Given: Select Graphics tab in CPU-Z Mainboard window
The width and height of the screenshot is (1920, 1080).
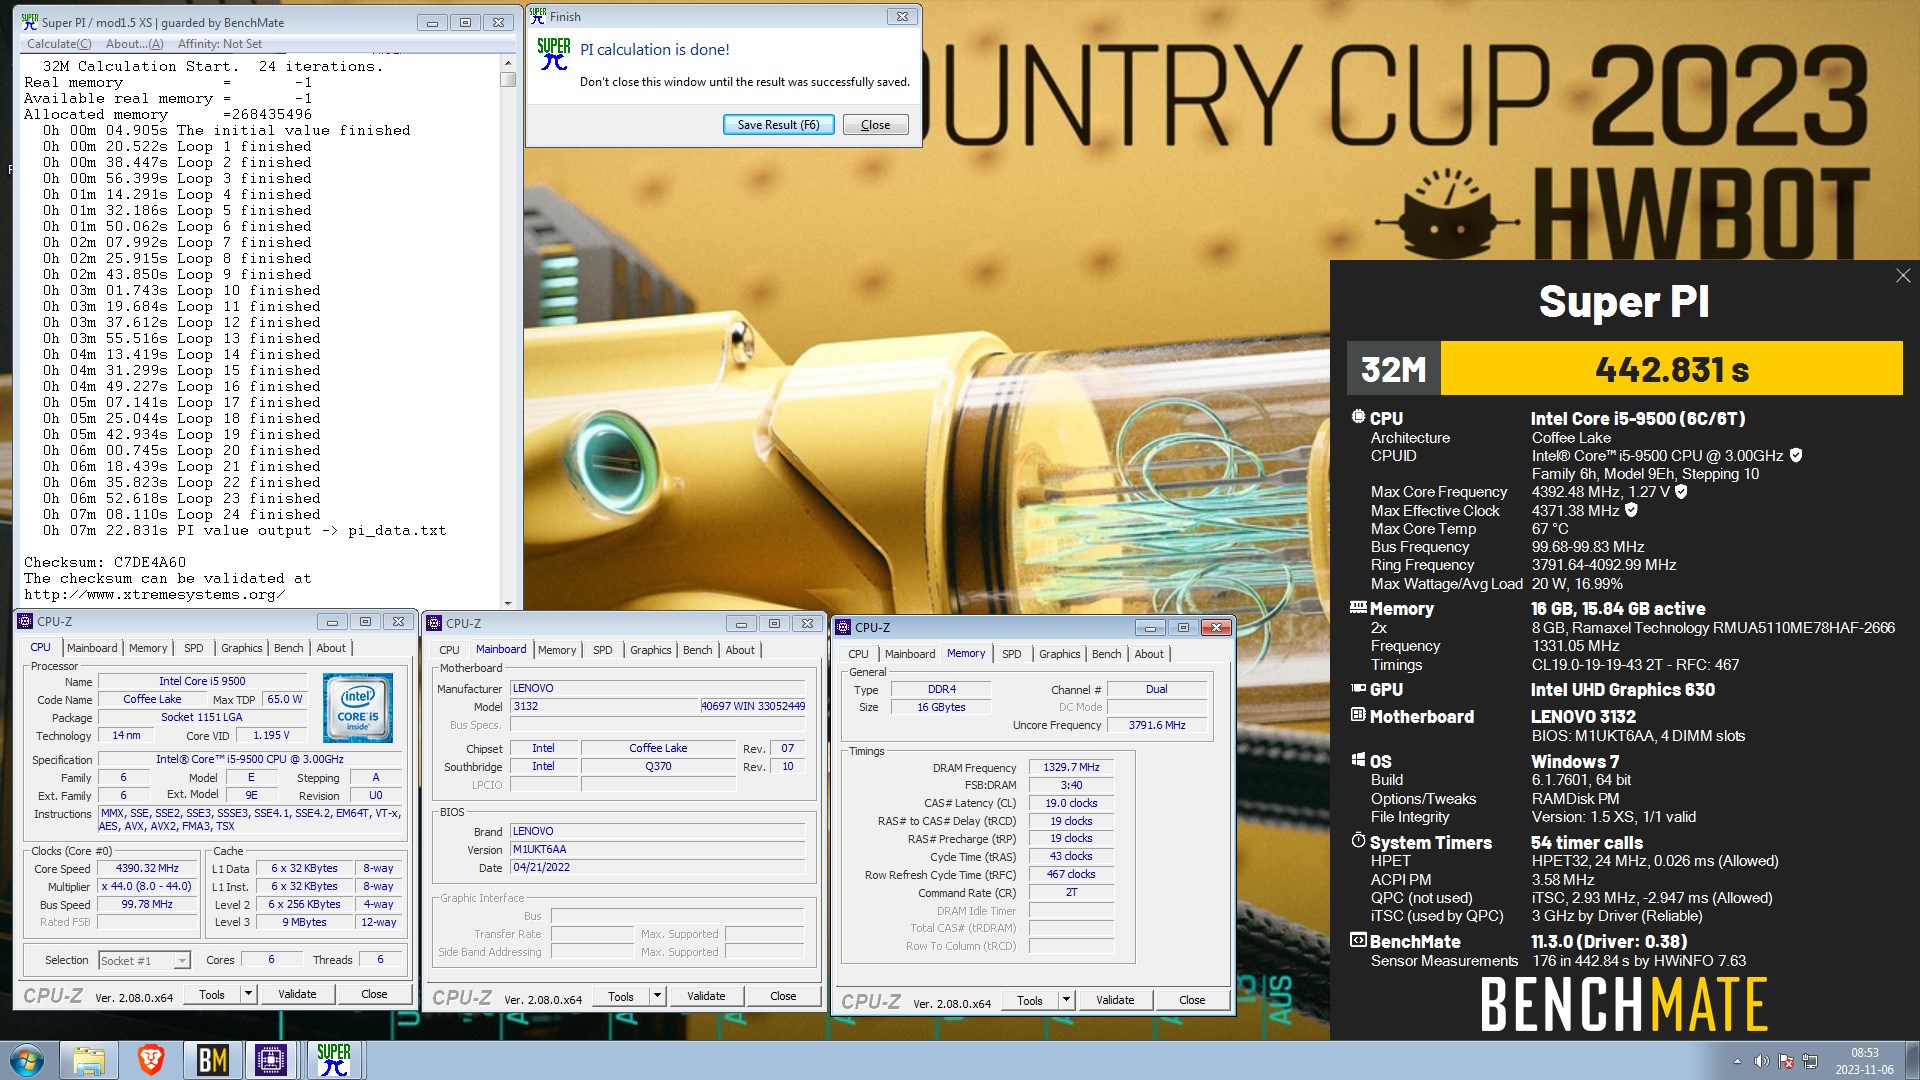Looking at the screenshot, I should 651,650.
